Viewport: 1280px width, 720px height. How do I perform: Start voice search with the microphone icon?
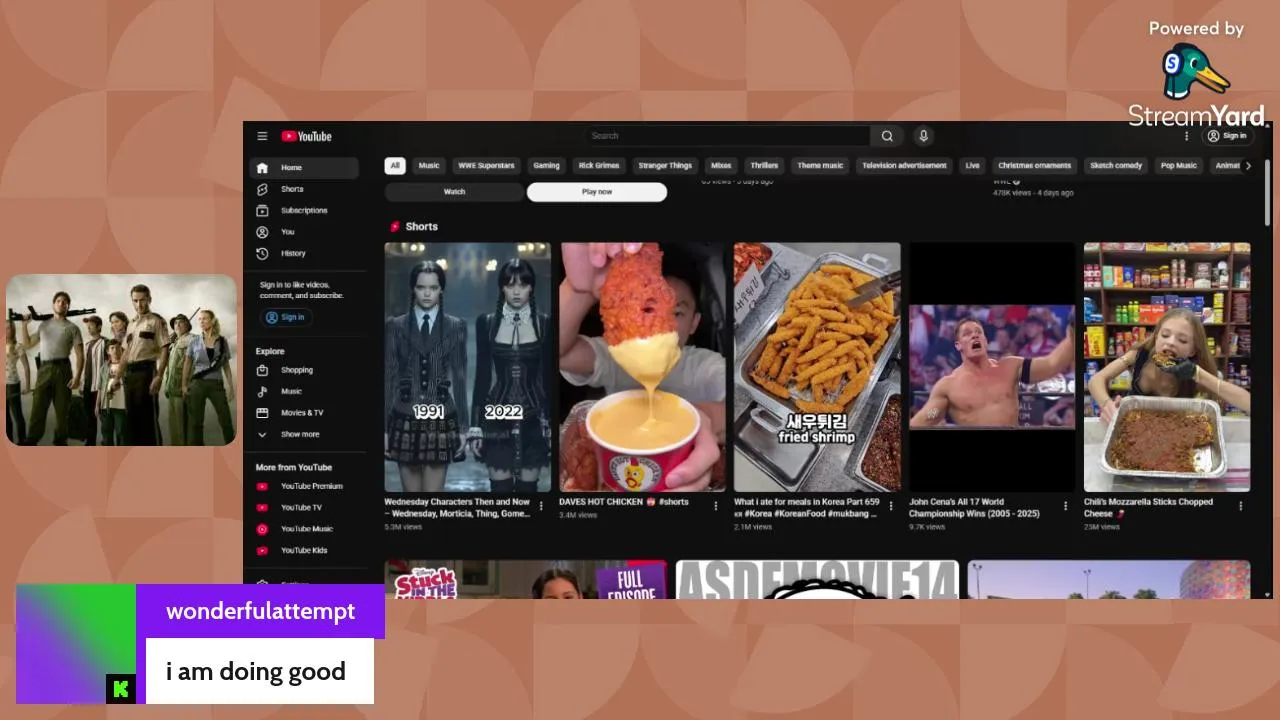(923, 136)
